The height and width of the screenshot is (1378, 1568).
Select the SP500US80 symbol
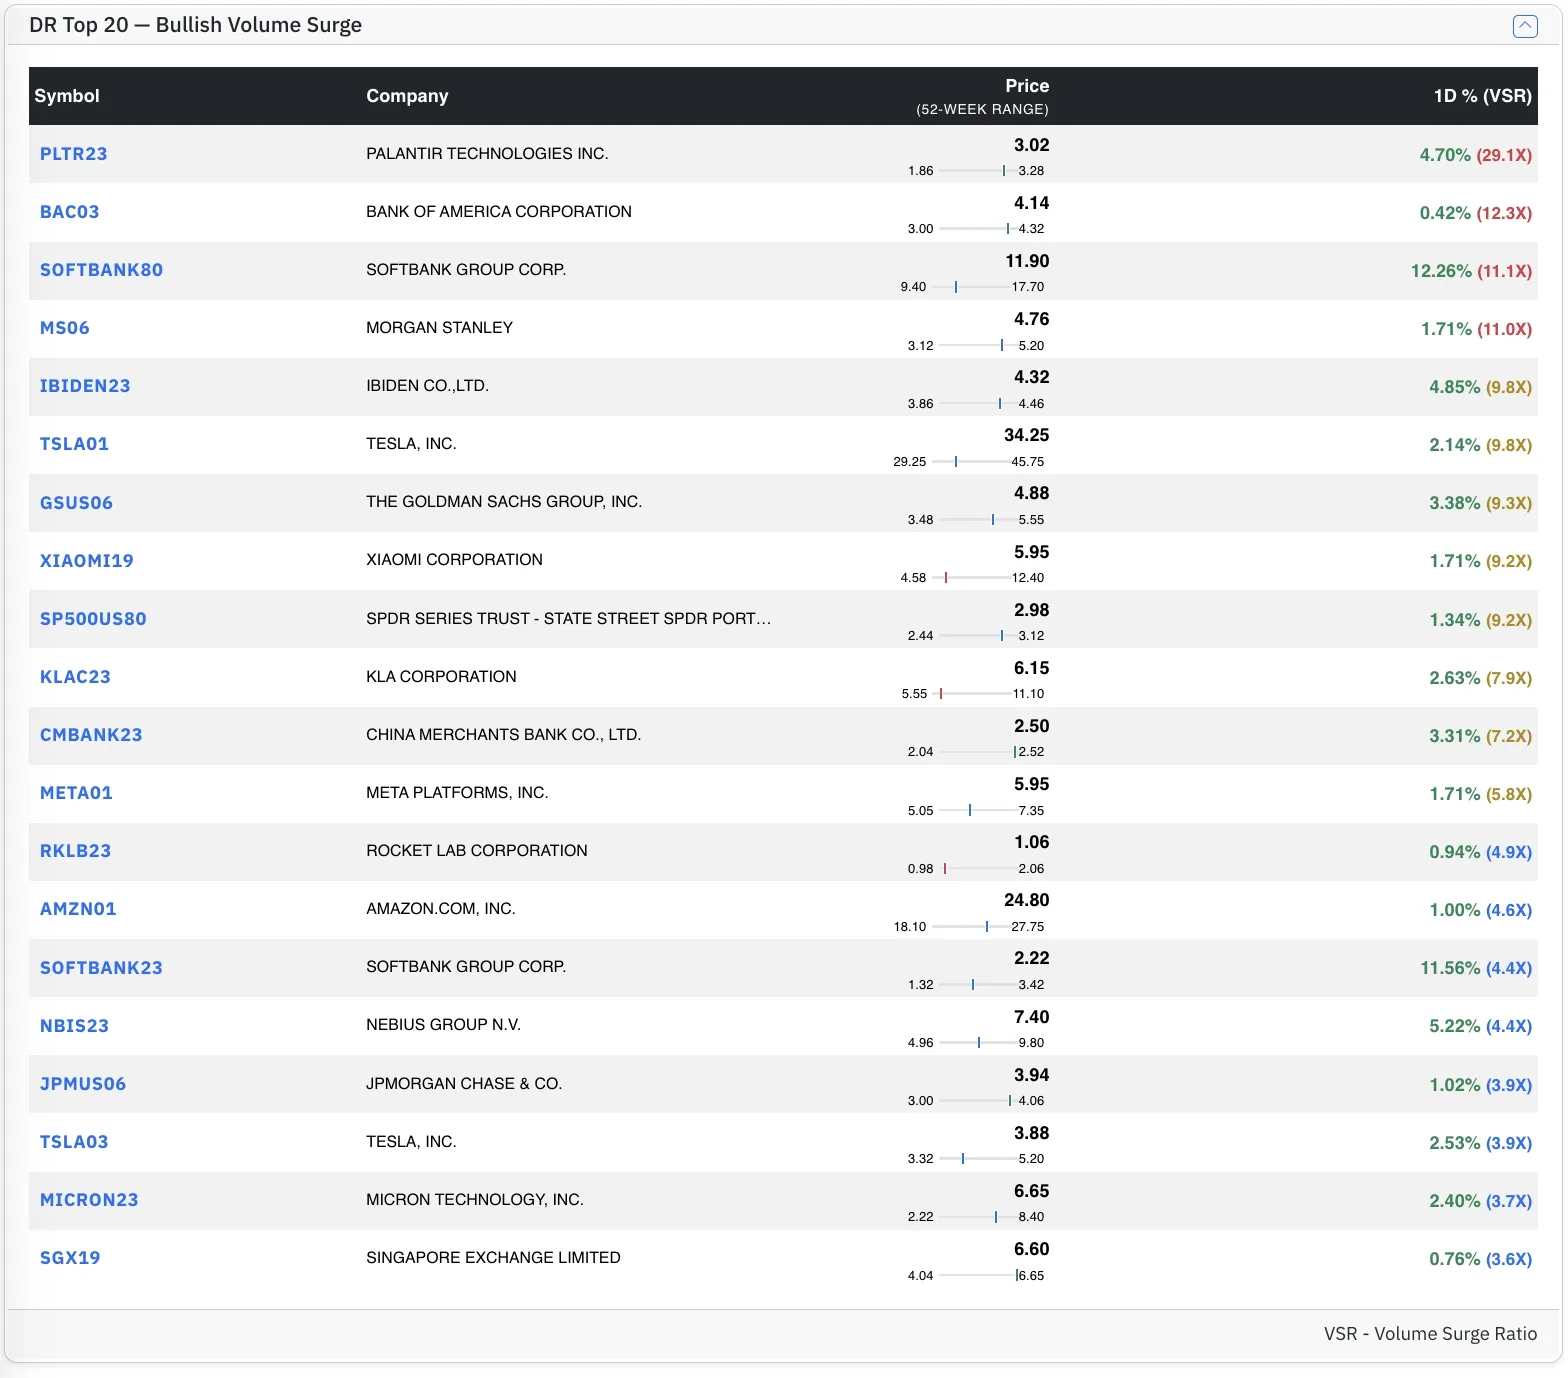93,619
